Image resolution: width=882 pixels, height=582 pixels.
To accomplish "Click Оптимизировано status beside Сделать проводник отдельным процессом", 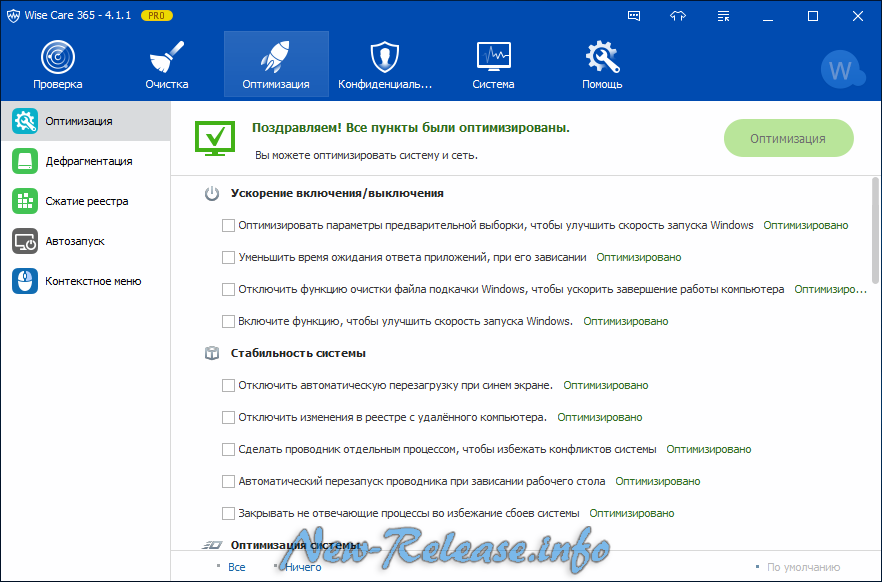I will coord(709,450).
